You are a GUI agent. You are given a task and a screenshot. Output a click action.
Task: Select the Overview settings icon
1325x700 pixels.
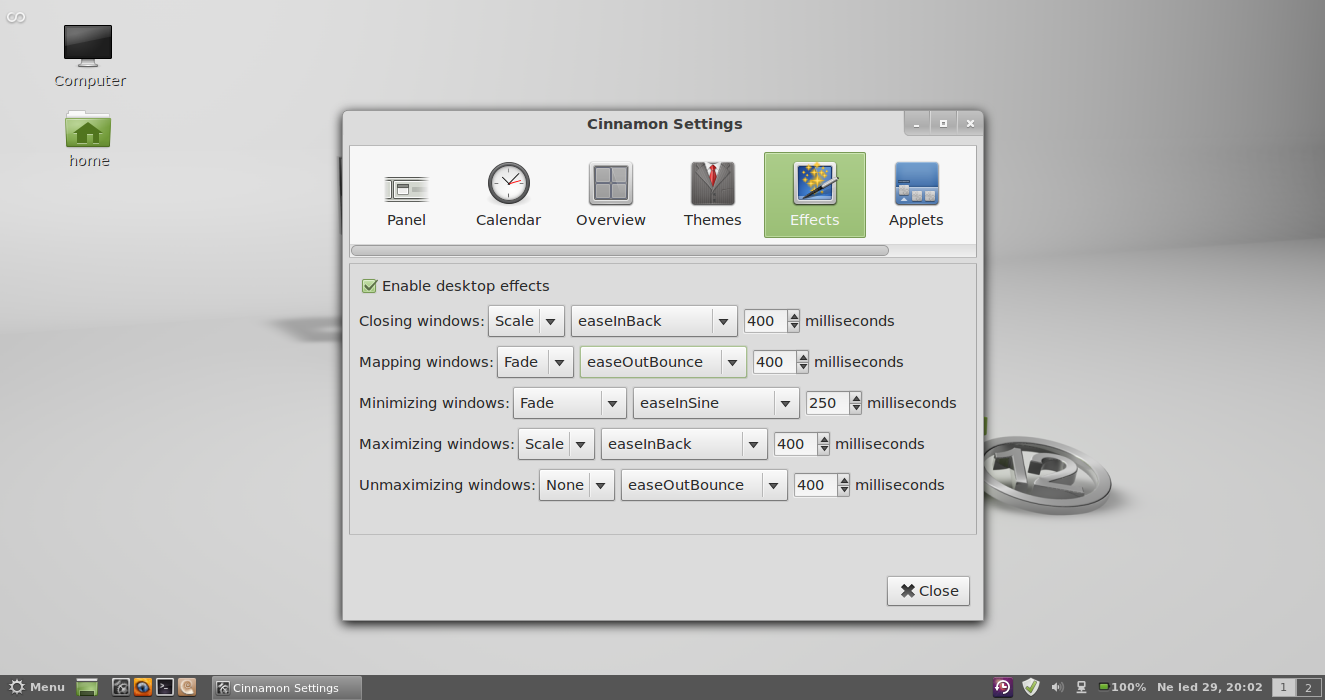tap(610, 195)
